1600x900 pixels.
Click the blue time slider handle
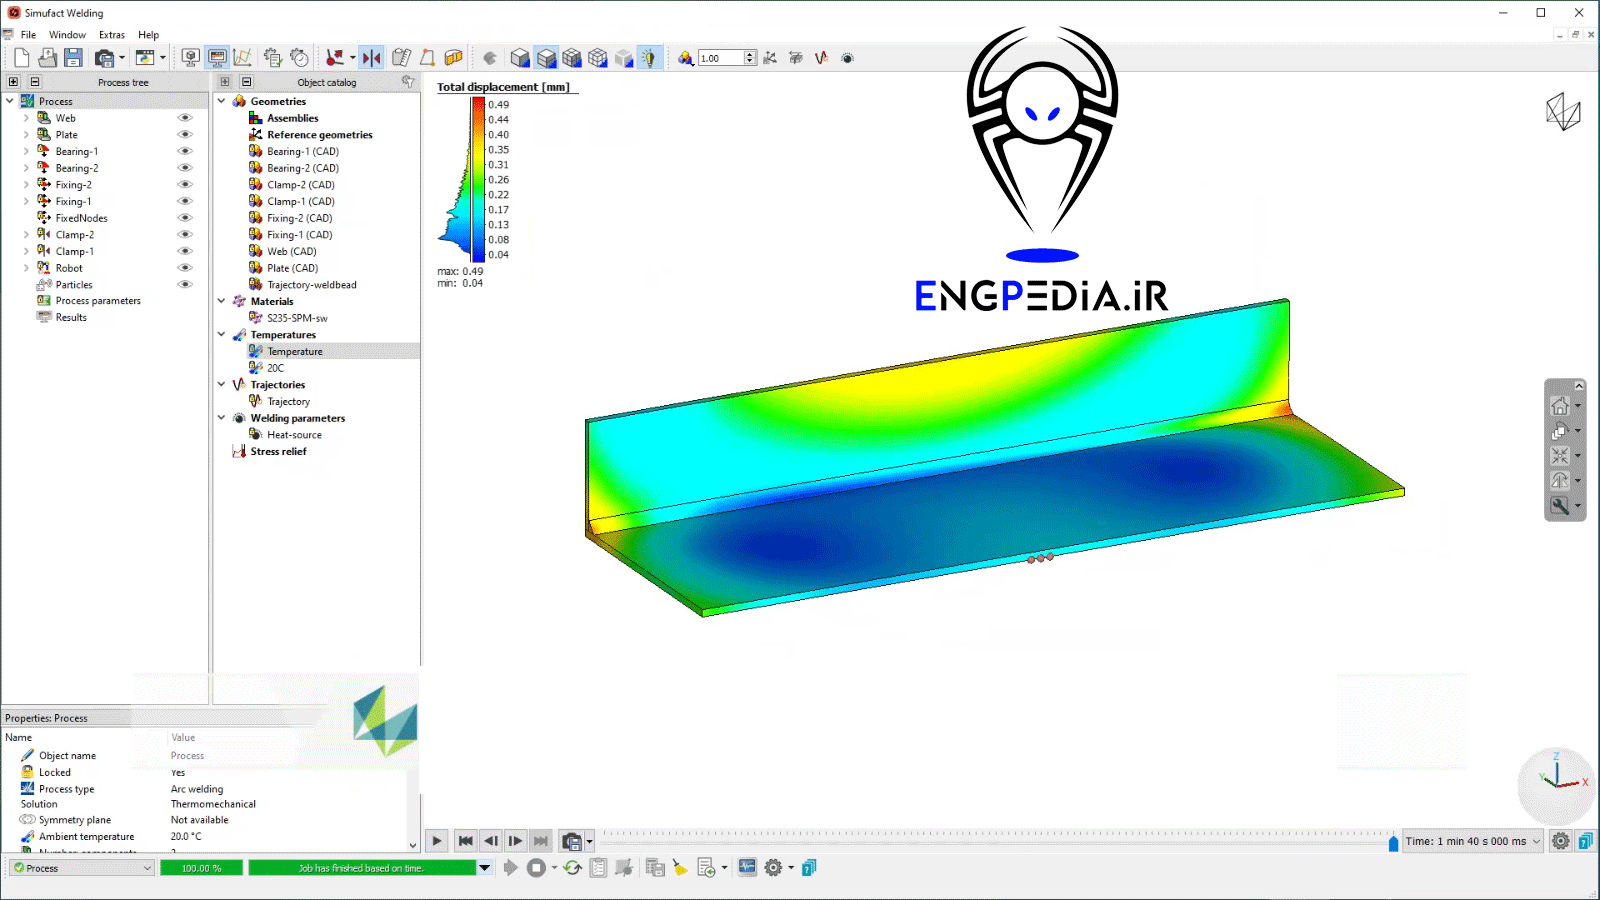1393,844
